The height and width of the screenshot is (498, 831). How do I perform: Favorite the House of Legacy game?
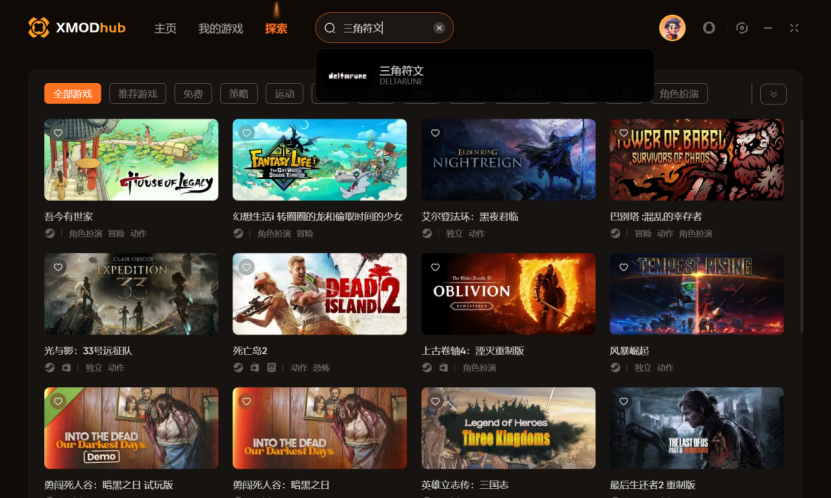(x=58, y=133)
